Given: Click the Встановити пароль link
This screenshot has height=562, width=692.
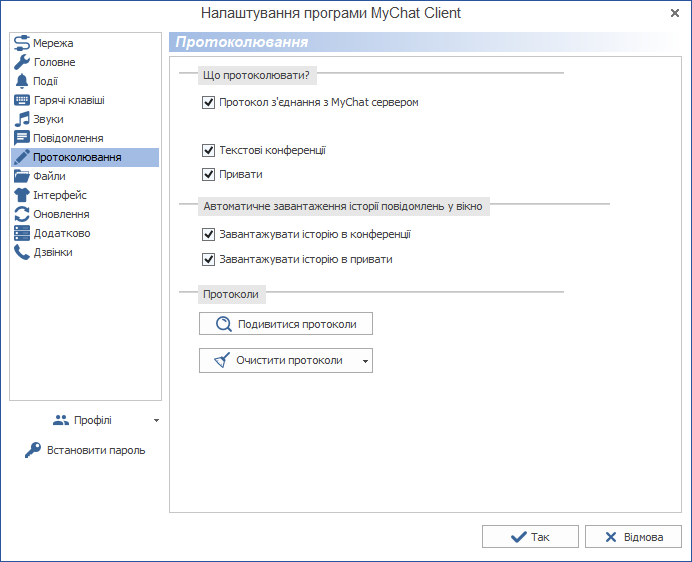Looking at the screenshot, I should click(x=96, y=450).
